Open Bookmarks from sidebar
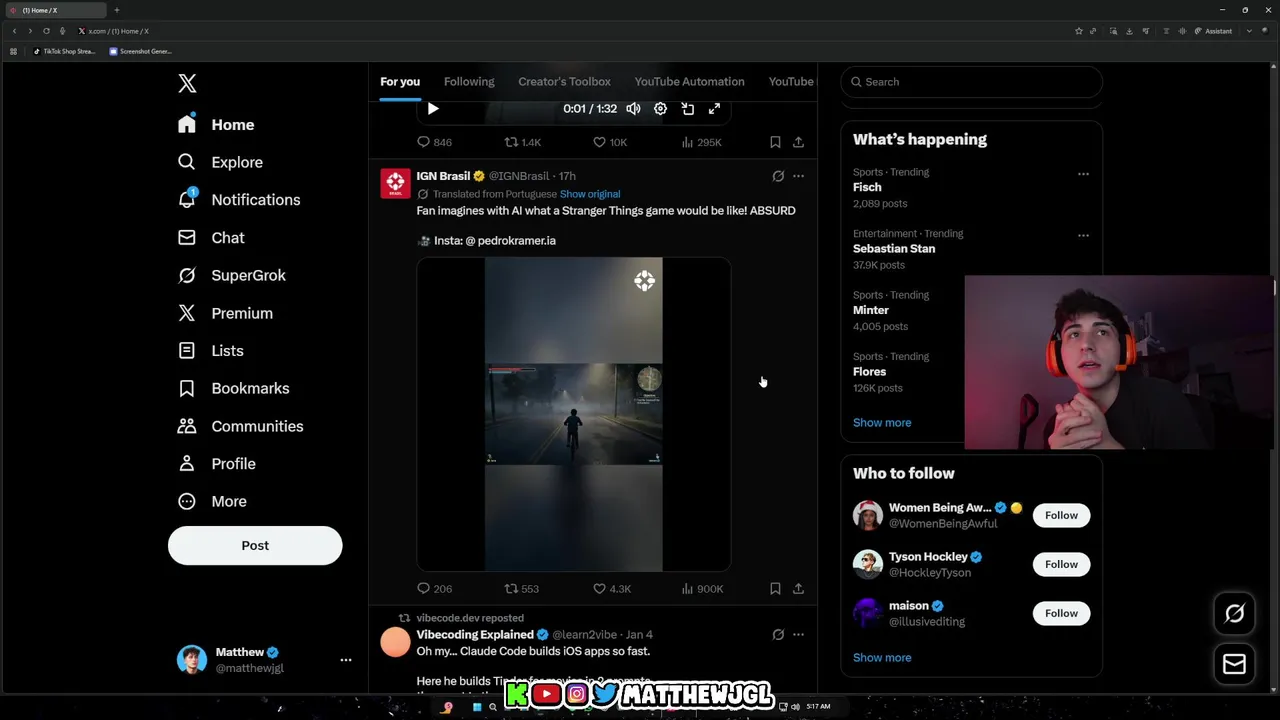The image size is (1280, 720). pyautogui.click(x=233, y=388)
